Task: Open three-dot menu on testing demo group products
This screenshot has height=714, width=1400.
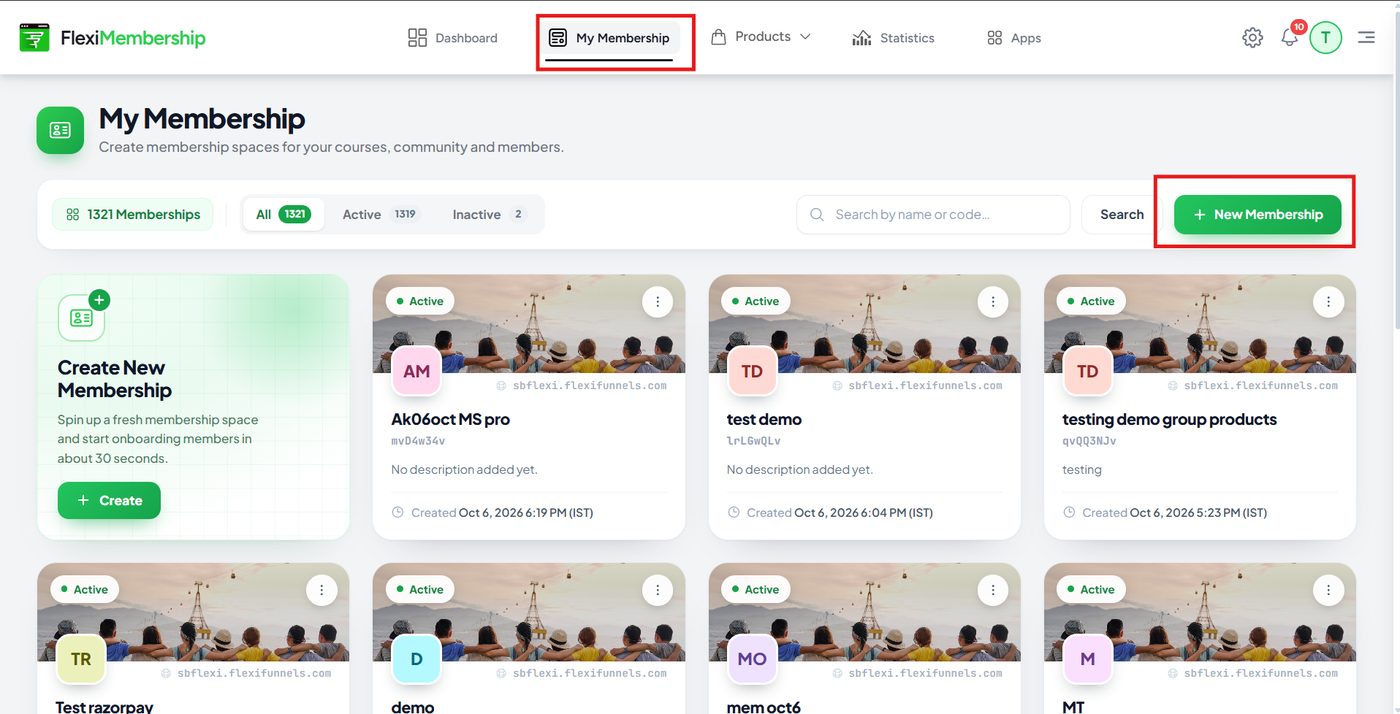Action: click(1328, 301)
